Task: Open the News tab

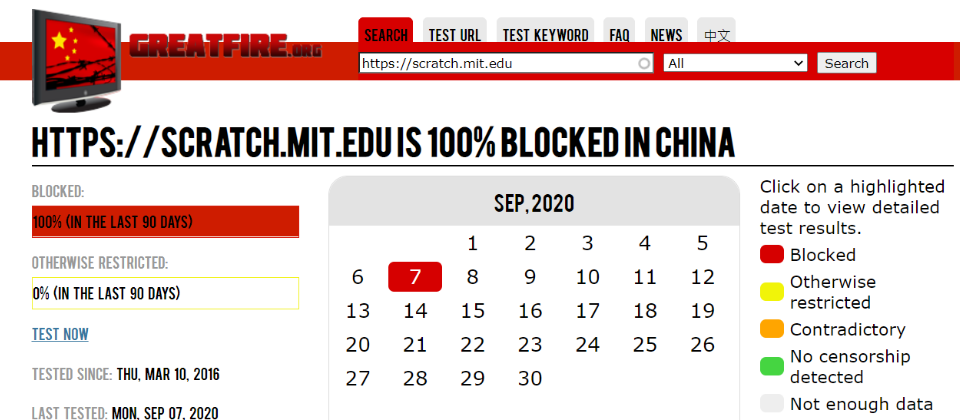Action: click(667, 35)
